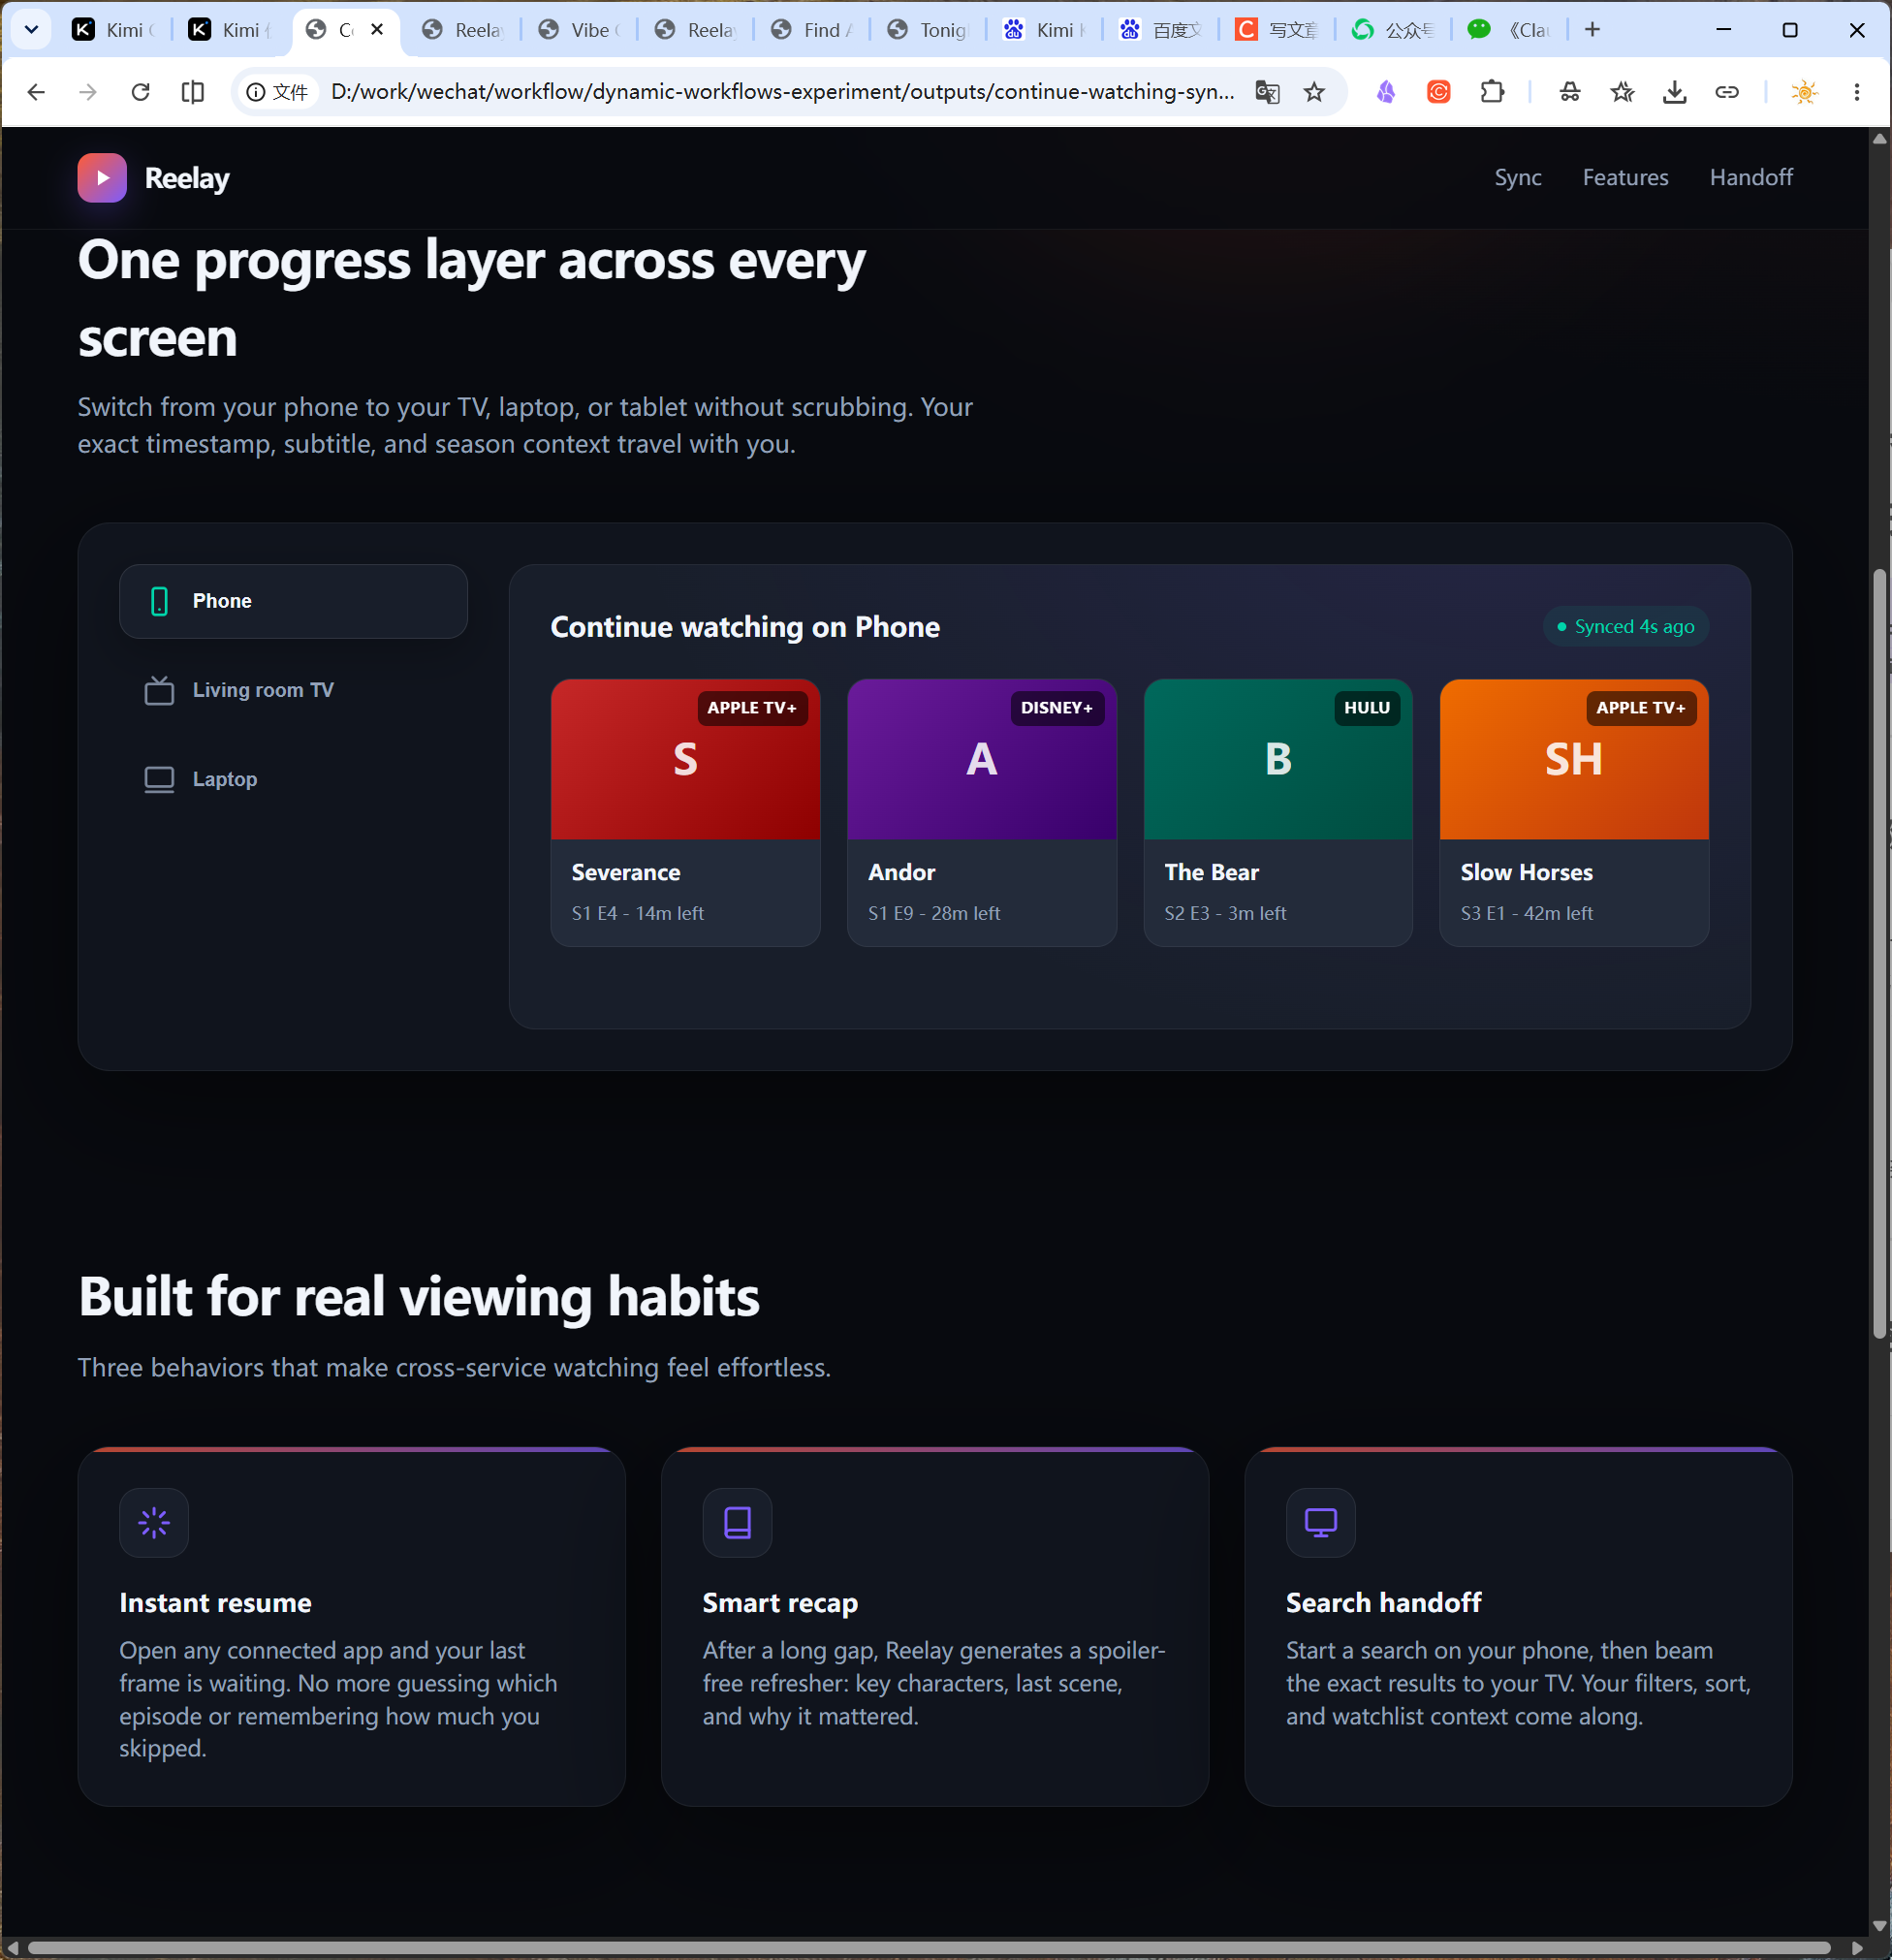
Task: Open the Extensions puzzle menu
Action: click(1492, 92)
